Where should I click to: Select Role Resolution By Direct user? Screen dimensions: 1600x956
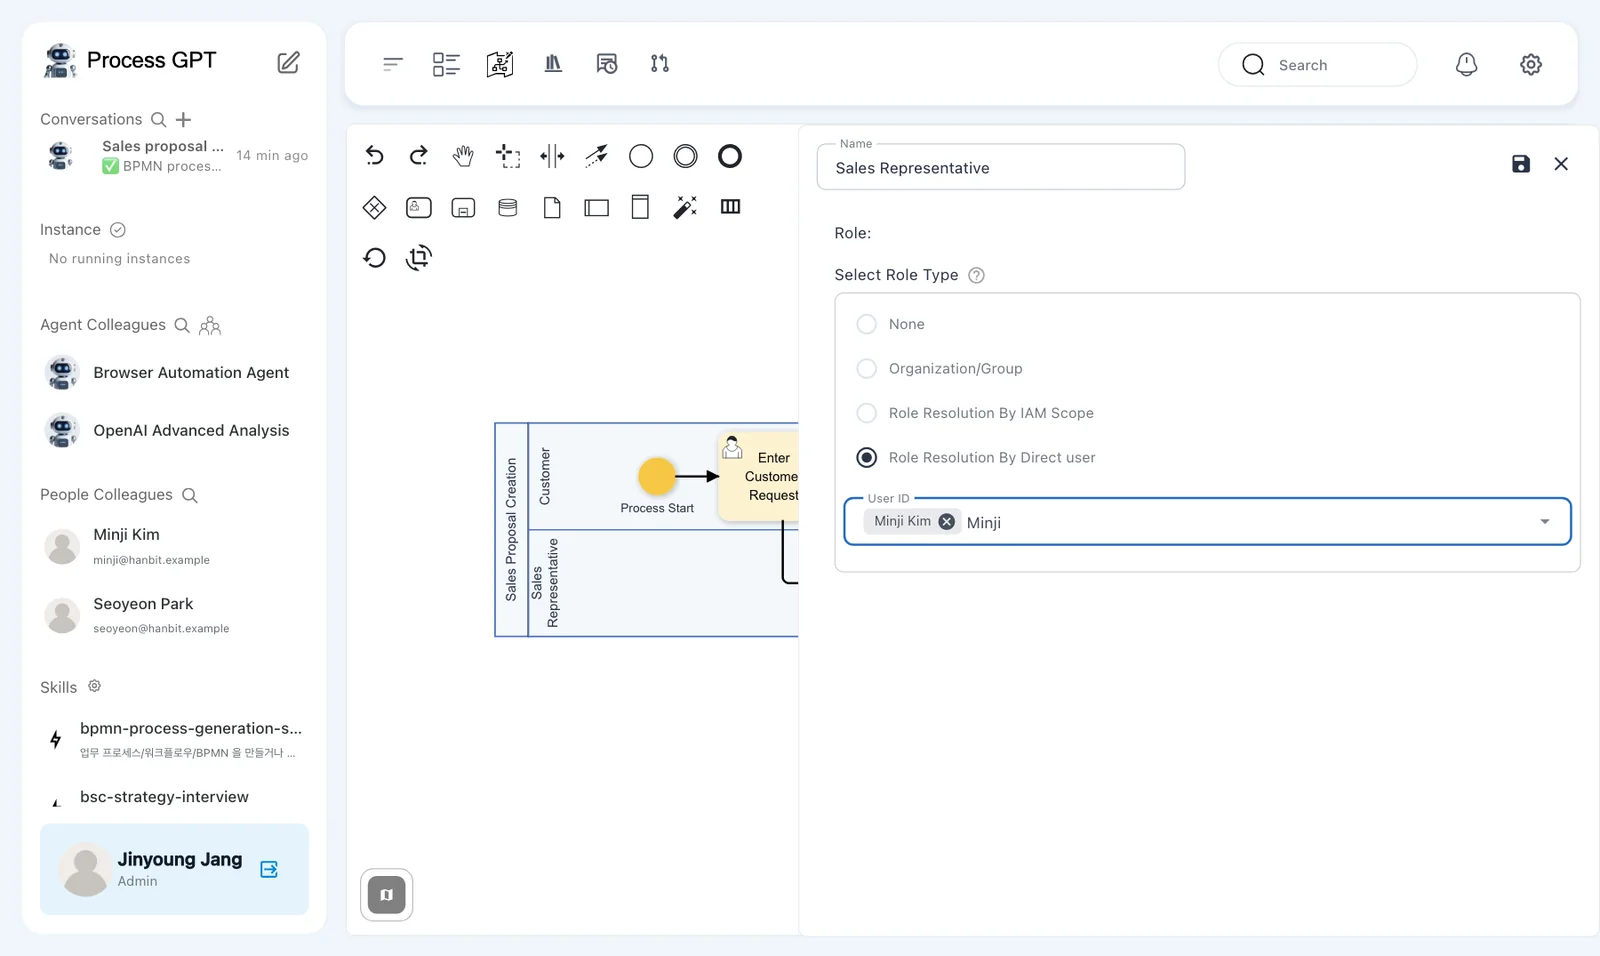pos(867,457)
